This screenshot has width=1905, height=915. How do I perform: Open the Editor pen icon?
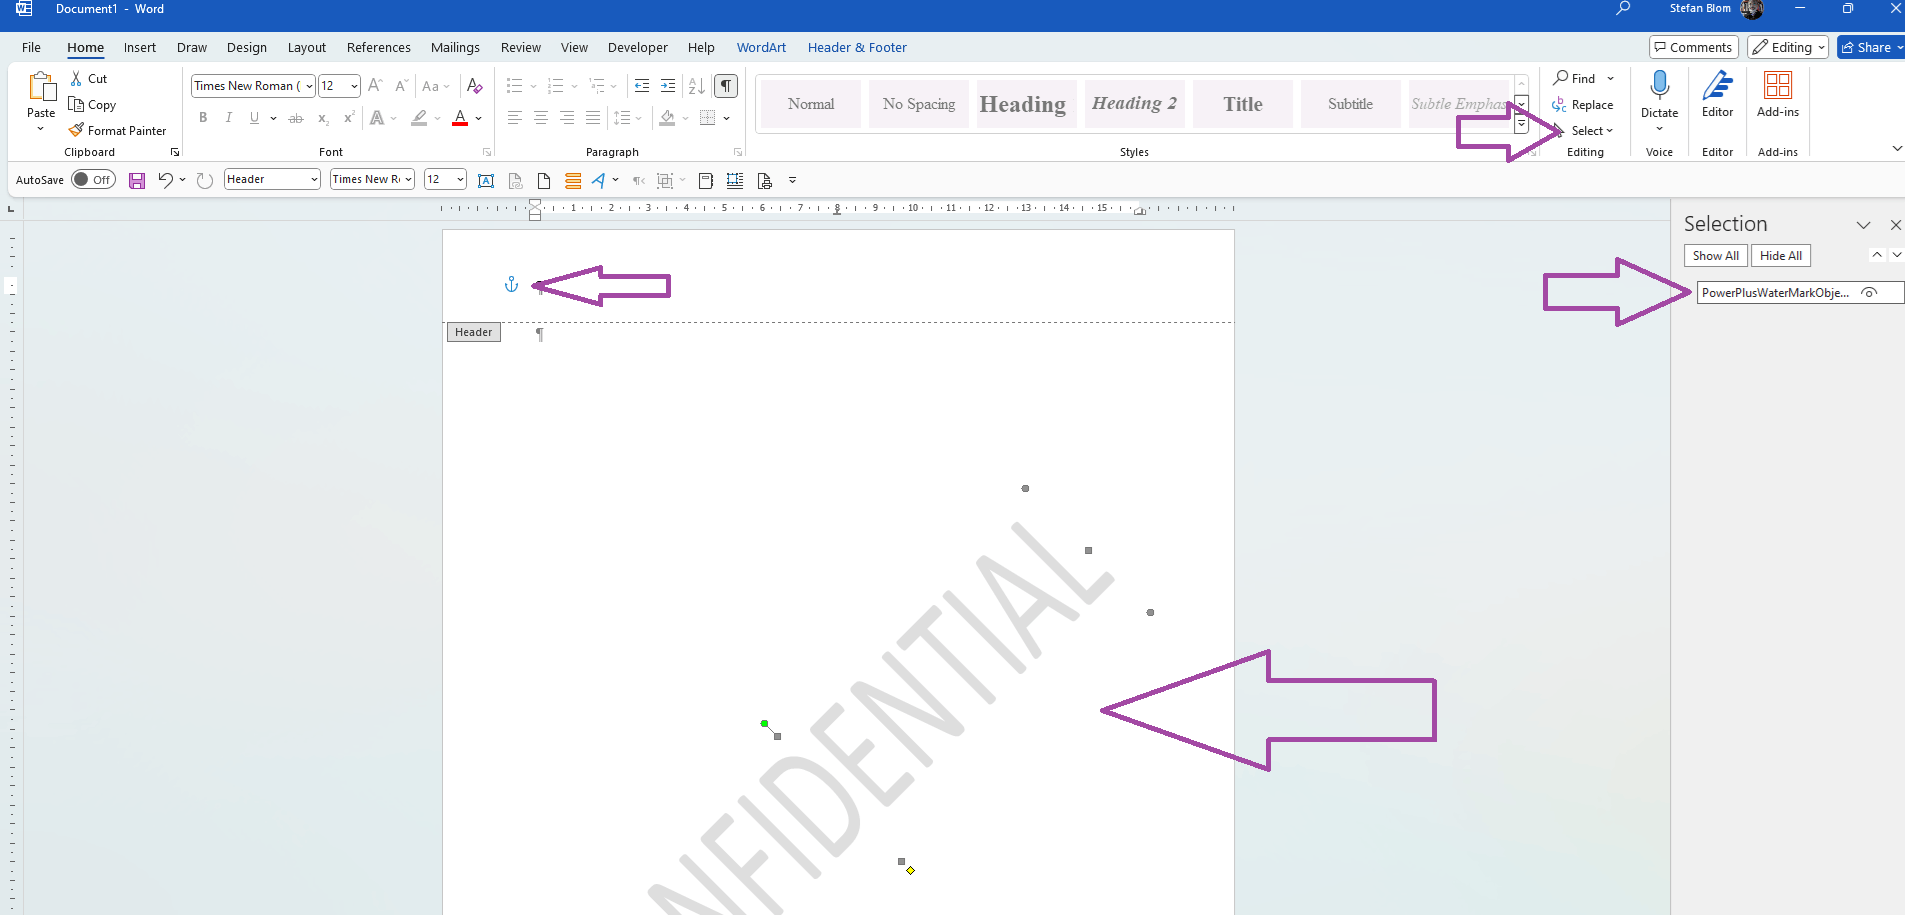click(x=1718, y=85)
